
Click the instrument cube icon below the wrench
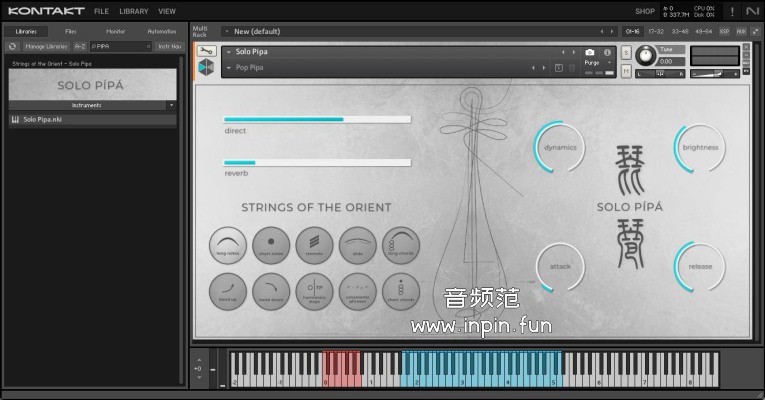click(206, 67)
